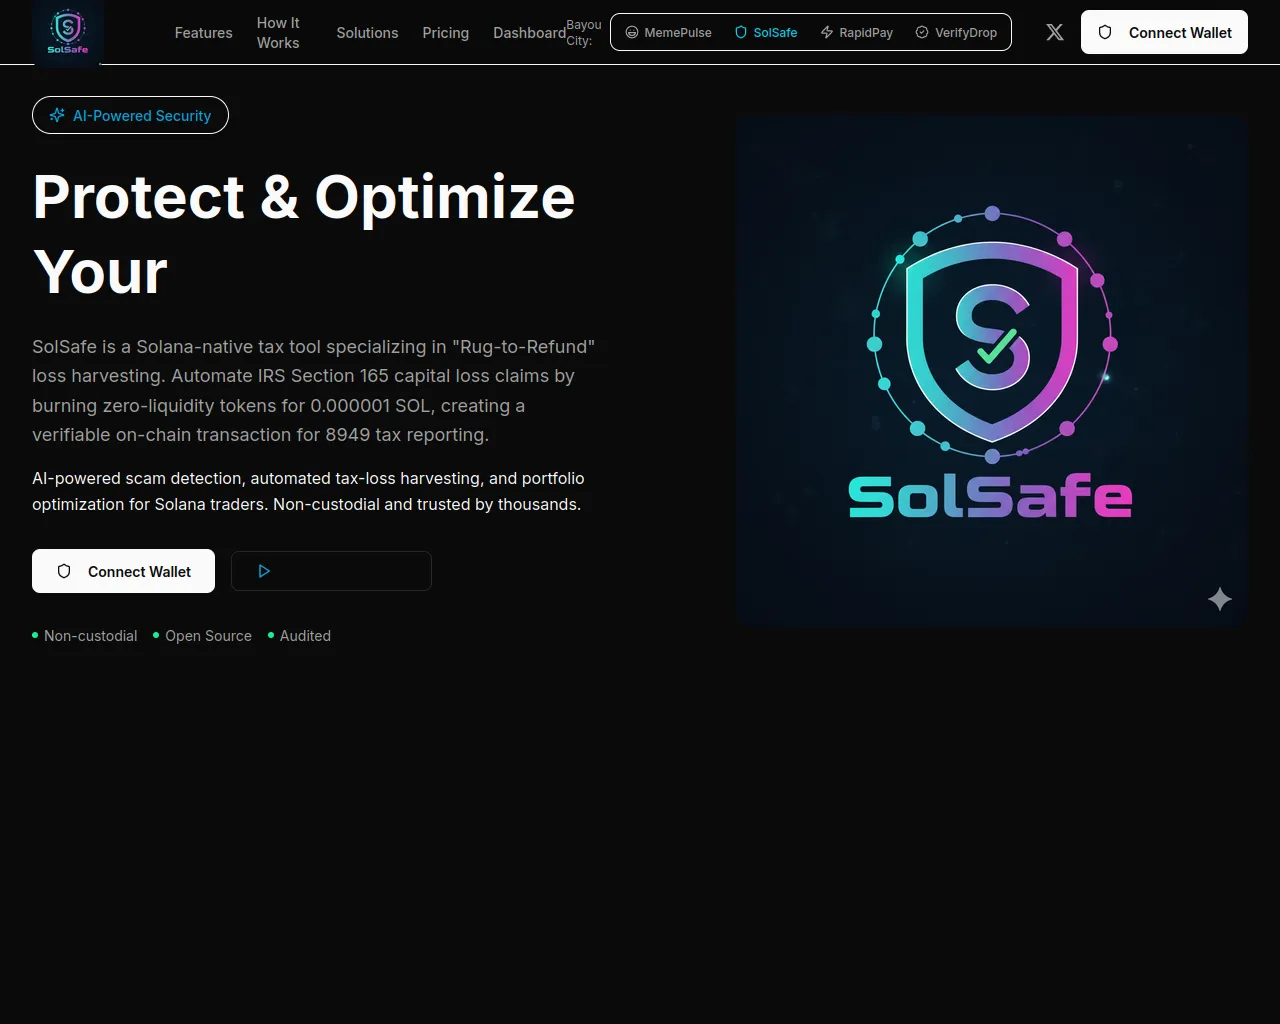Open the VerifyDrop tab
The height and width of the screenshot is (1024, 1280).
956,32
